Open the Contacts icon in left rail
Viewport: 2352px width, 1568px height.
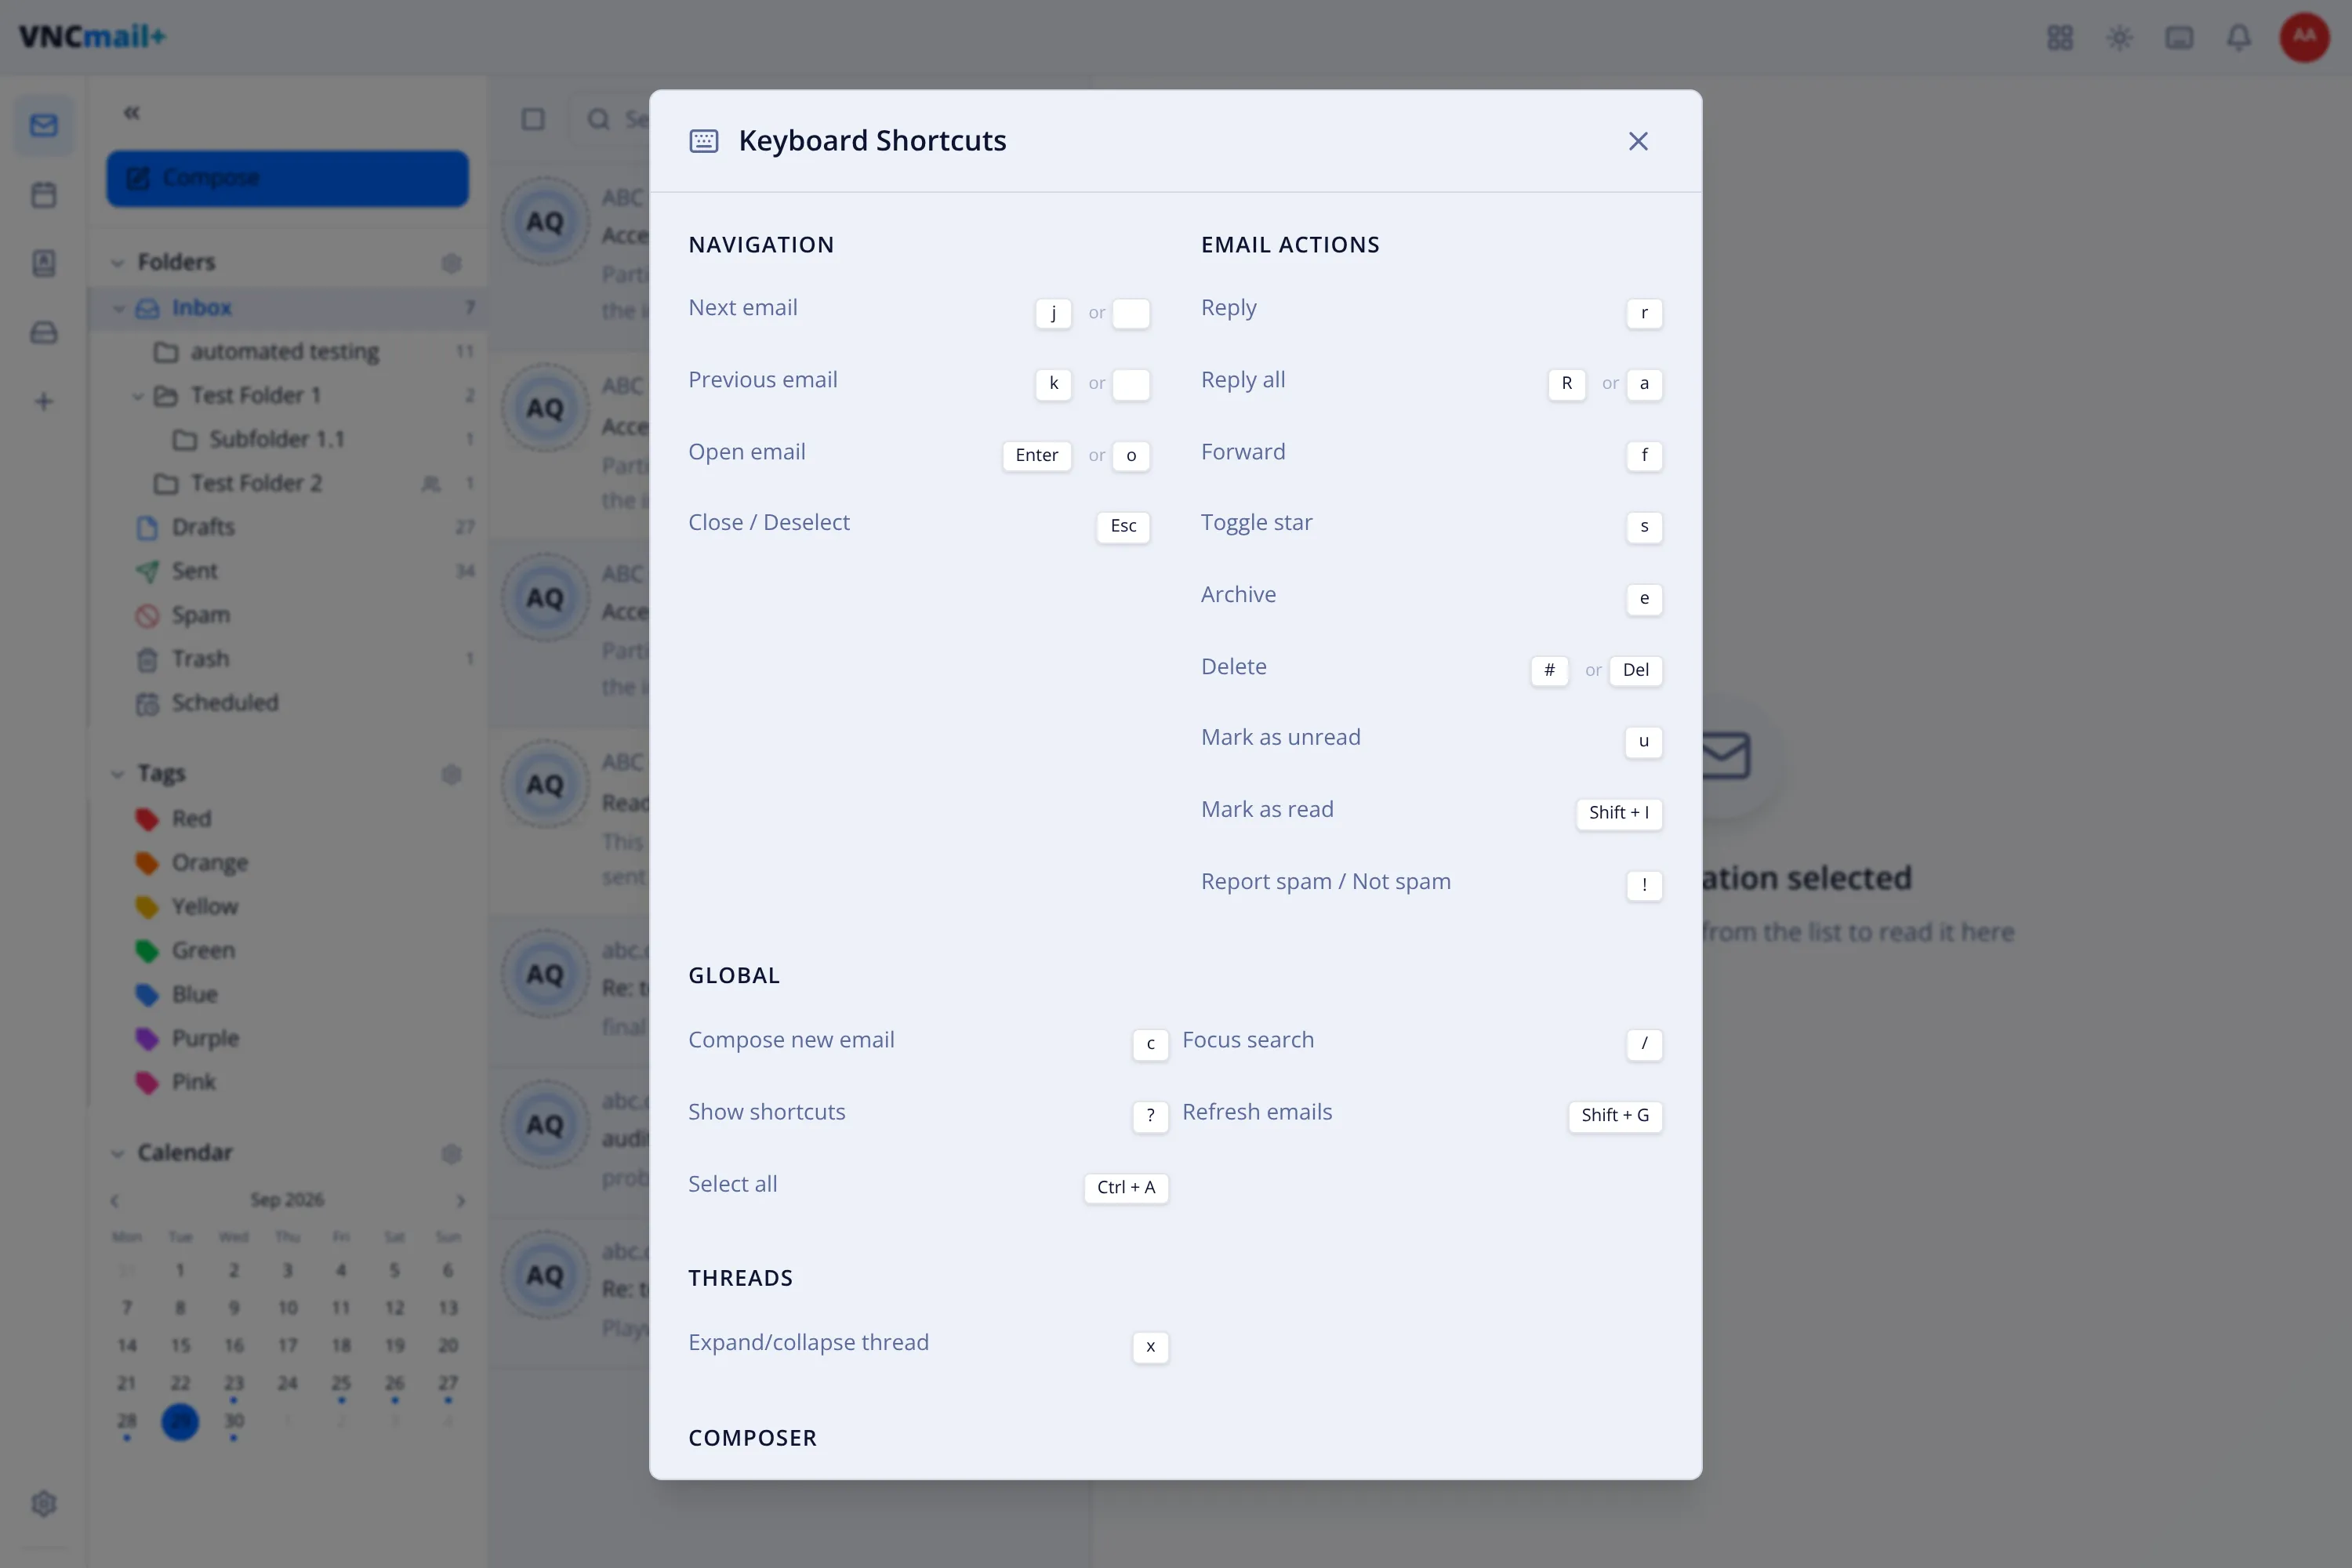click(44, 263)
